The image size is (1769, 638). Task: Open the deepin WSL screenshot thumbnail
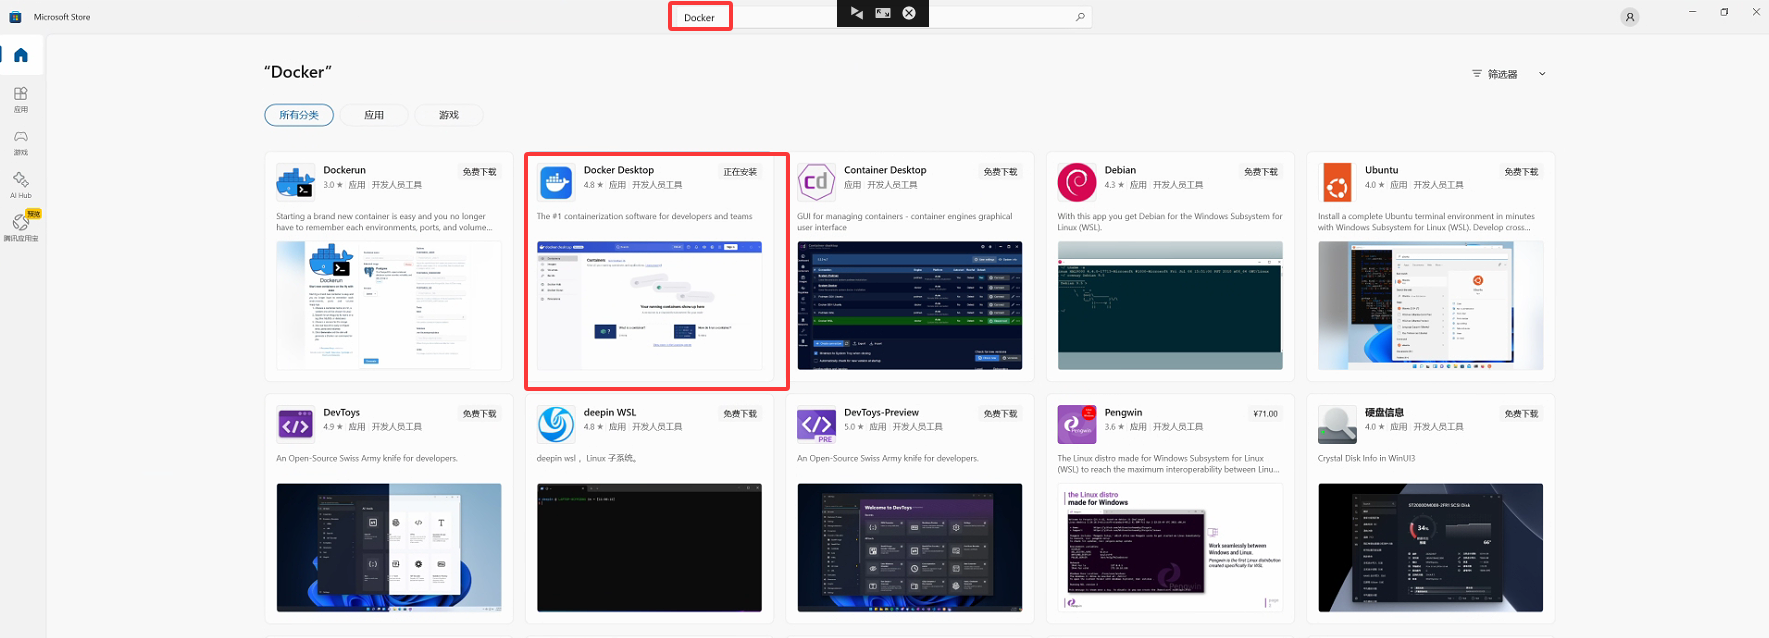click(649, 548)
